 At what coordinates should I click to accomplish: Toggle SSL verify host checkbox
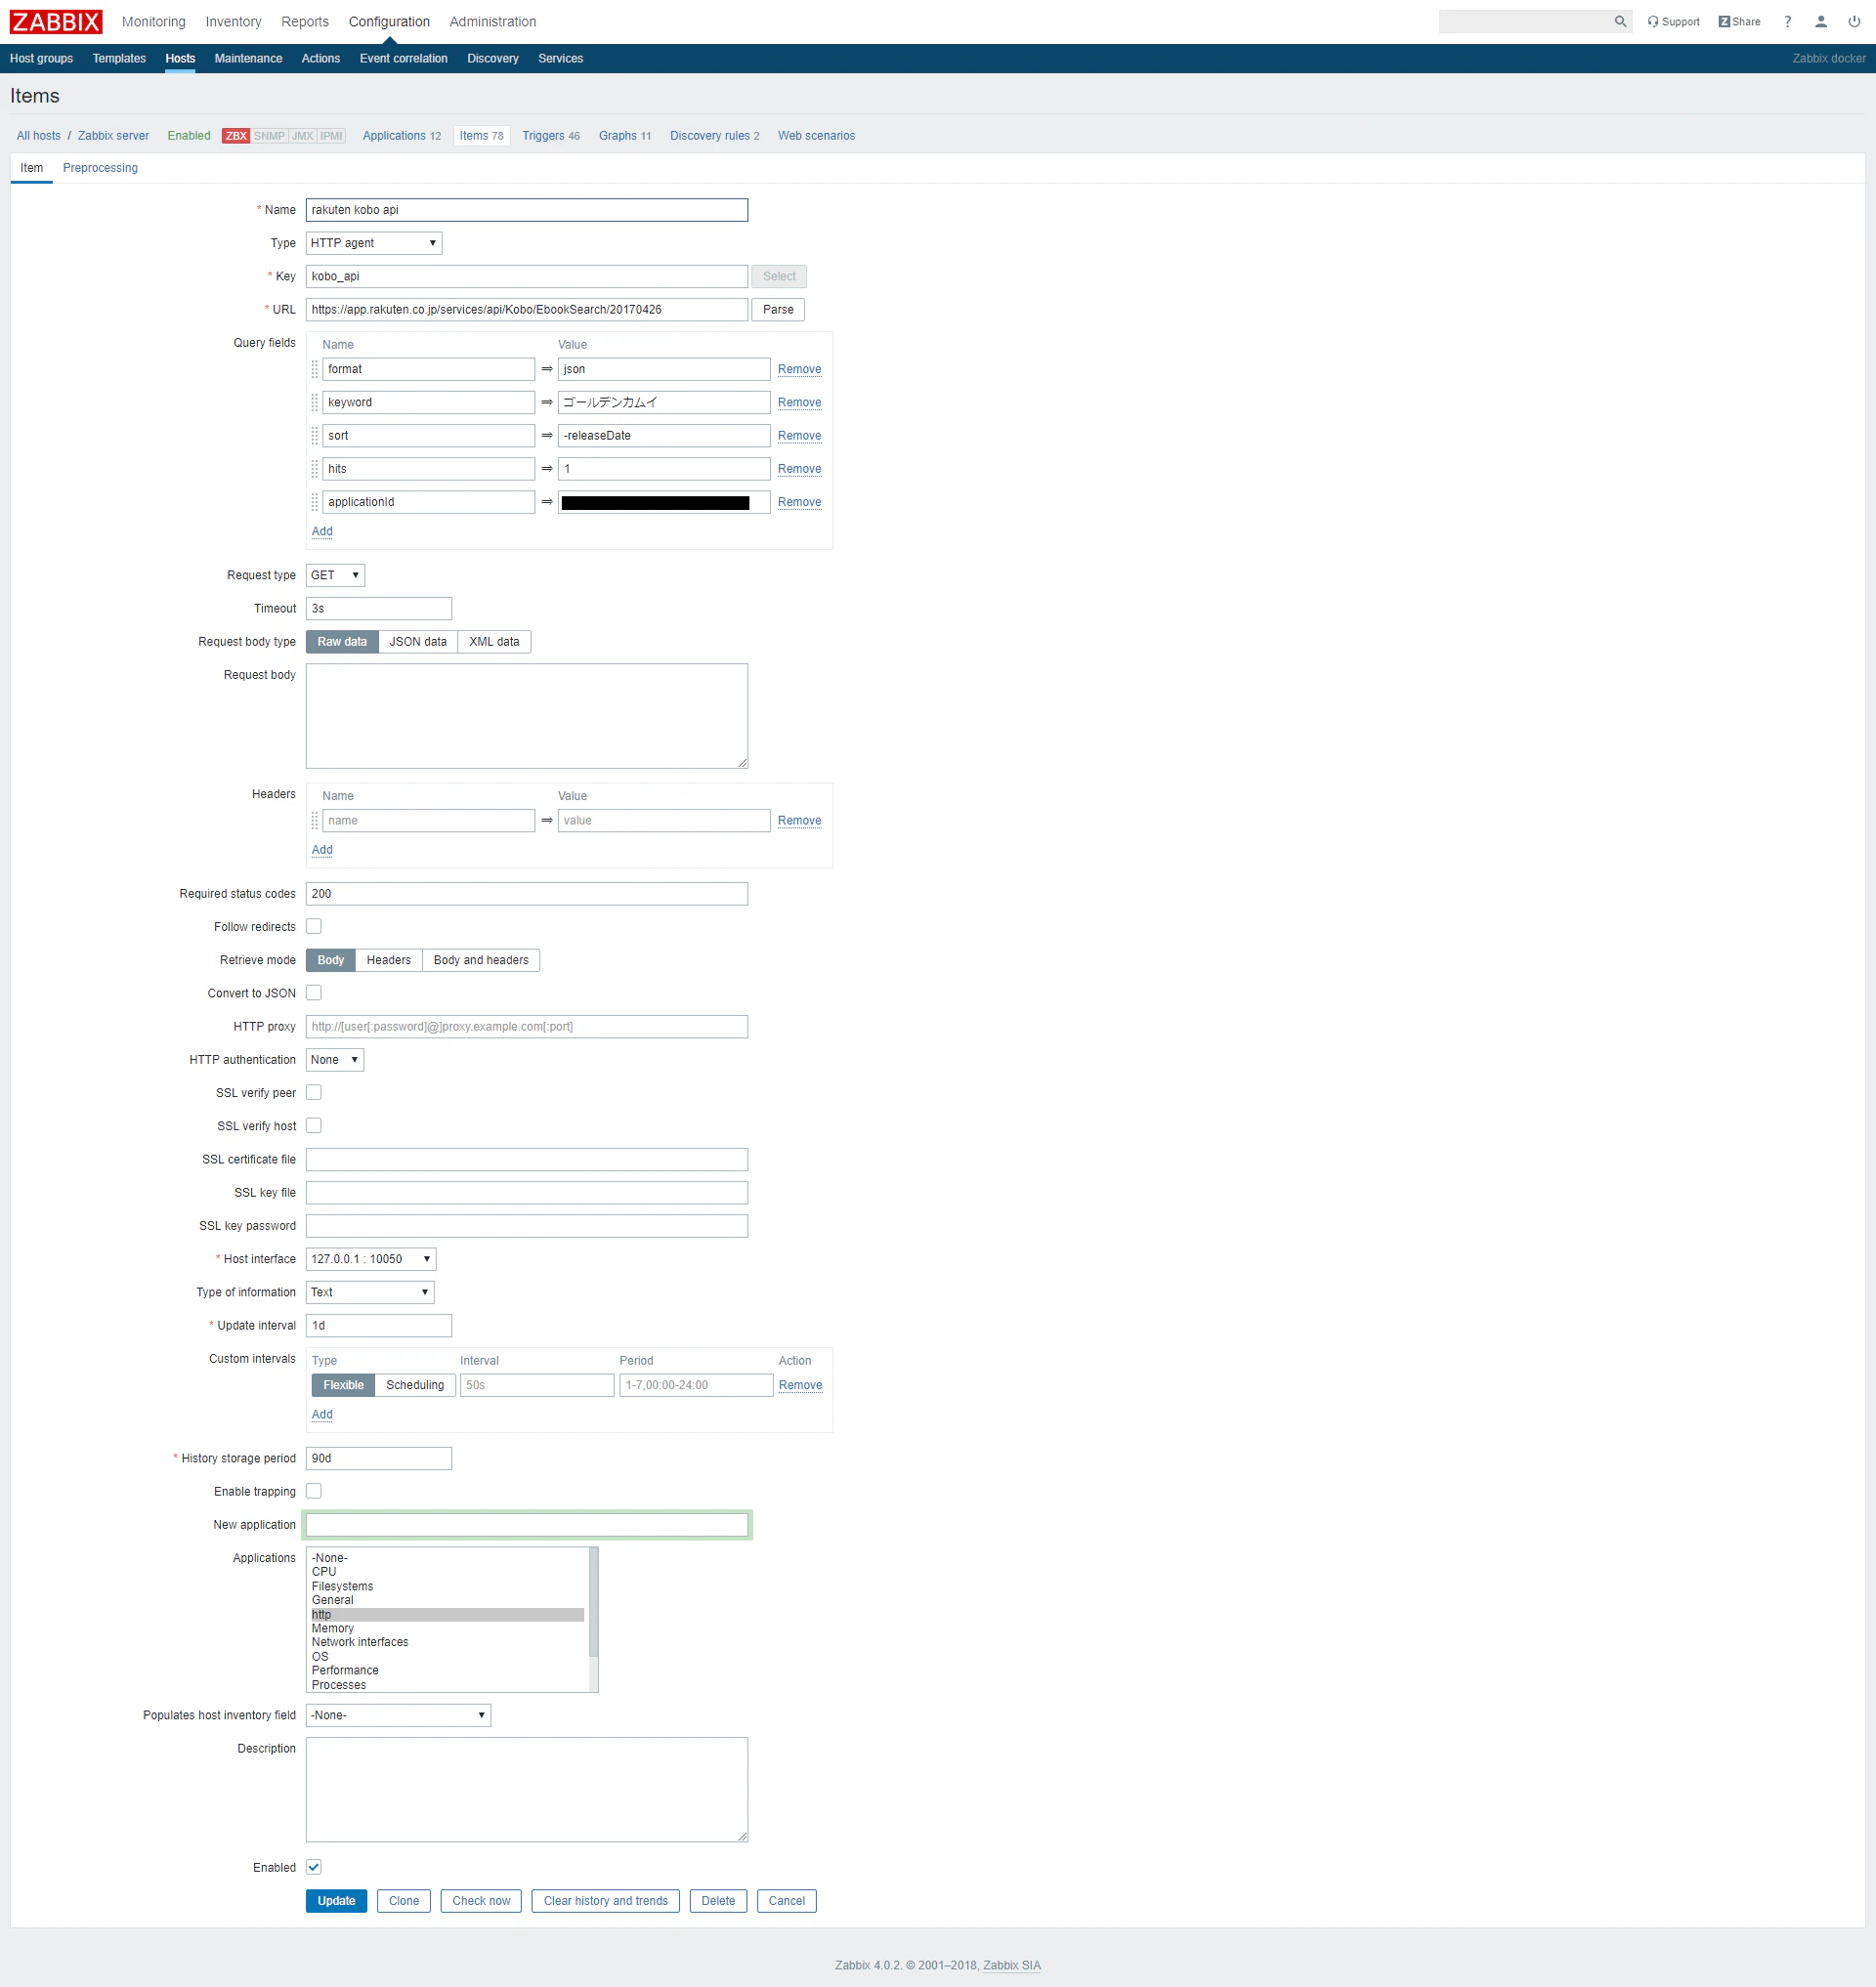click(314, 1125)
